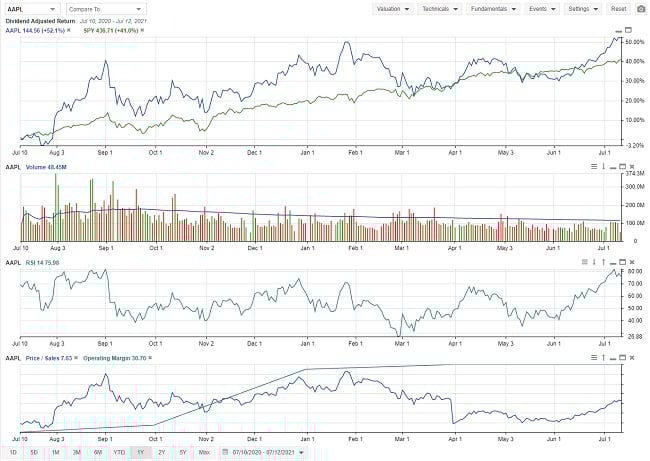Image resolution: width=650 pixels, height=461 pixels.
Task: Maximize the Dividend Adjusted Return panel
Action: pyautogui.click(x=628, y=30)
